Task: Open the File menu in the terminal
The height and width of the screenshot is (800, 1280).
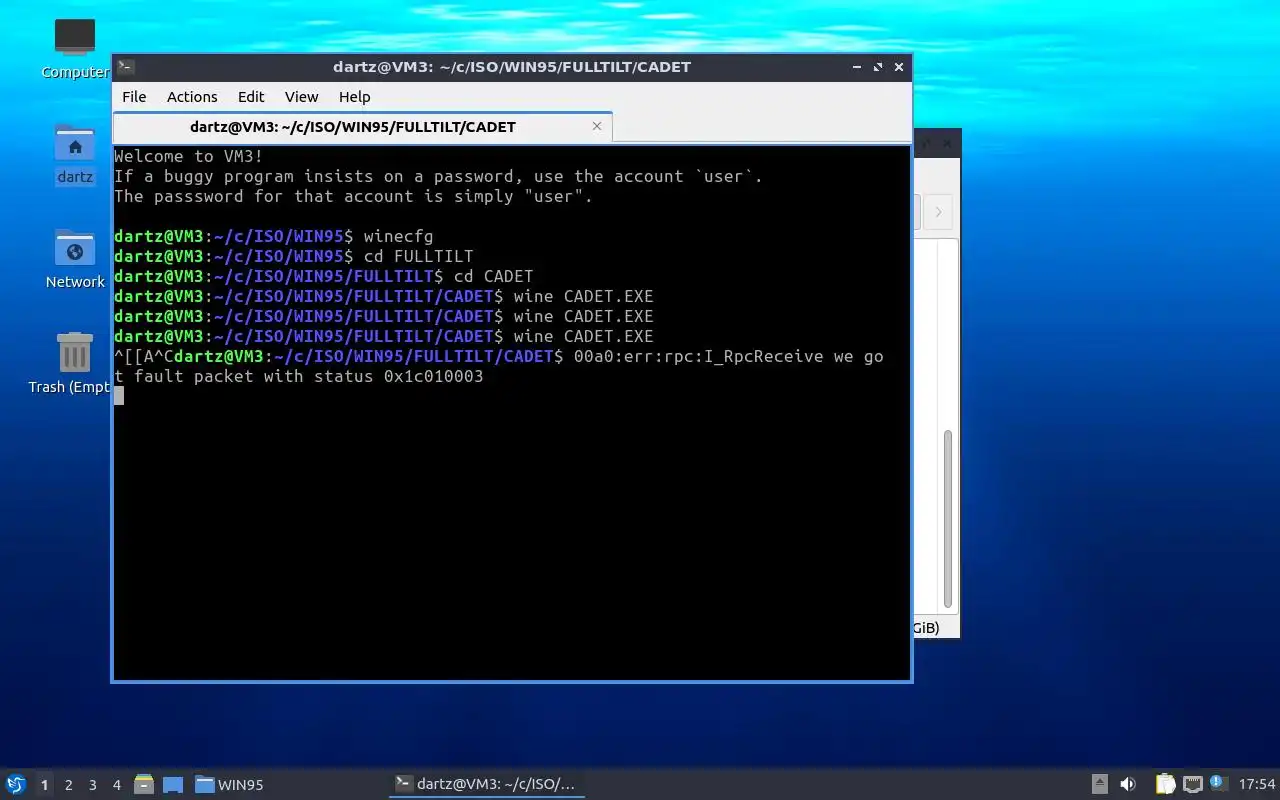Action: click(134, 97)
